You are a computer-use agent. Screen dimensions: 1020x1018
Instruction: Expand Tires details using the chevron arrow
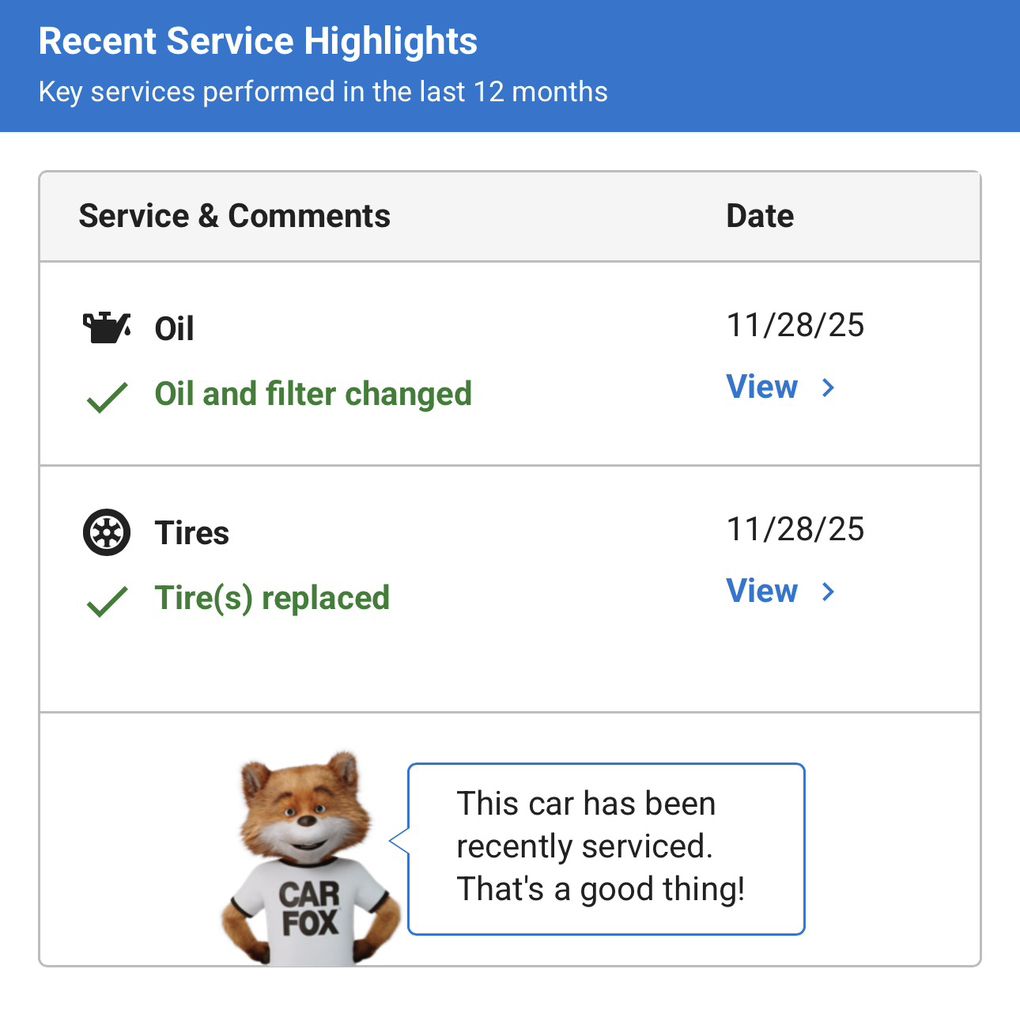[x=828, y=592]
